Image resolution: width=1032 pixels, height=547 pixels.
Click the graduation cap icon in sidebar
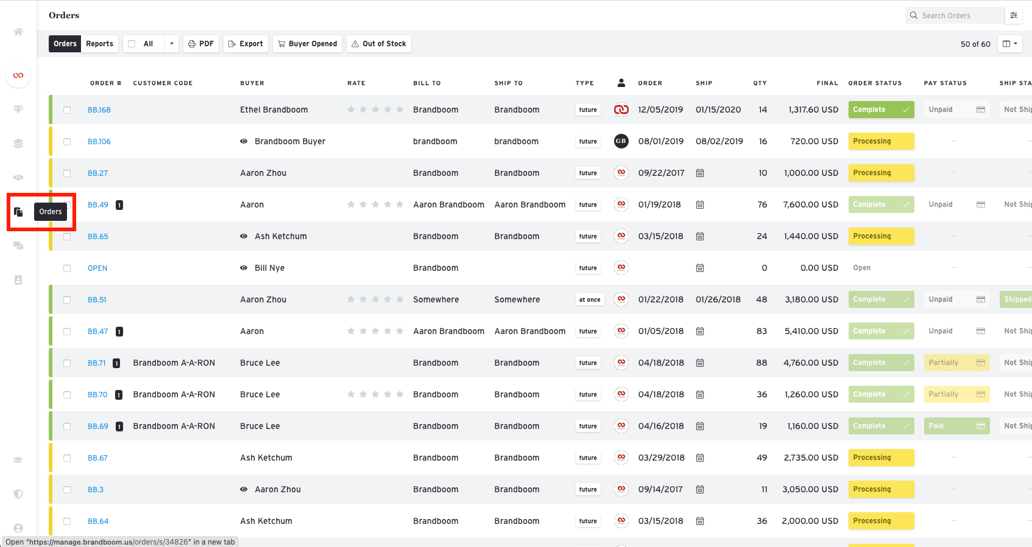coord(18,460)
